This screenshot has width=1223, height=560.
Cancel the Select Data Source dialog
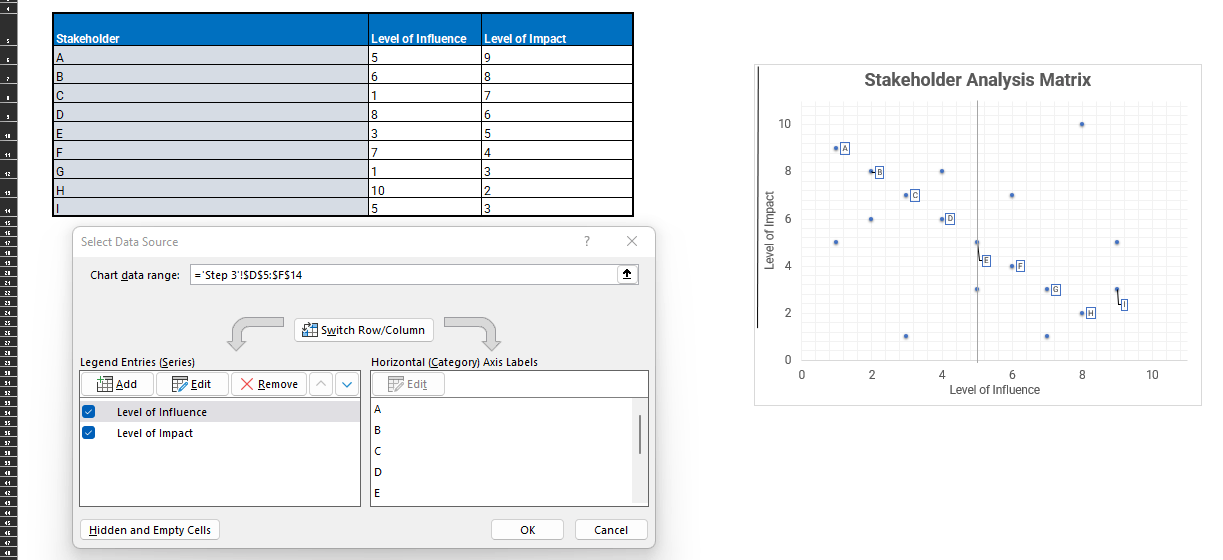[x=611, y=530]
